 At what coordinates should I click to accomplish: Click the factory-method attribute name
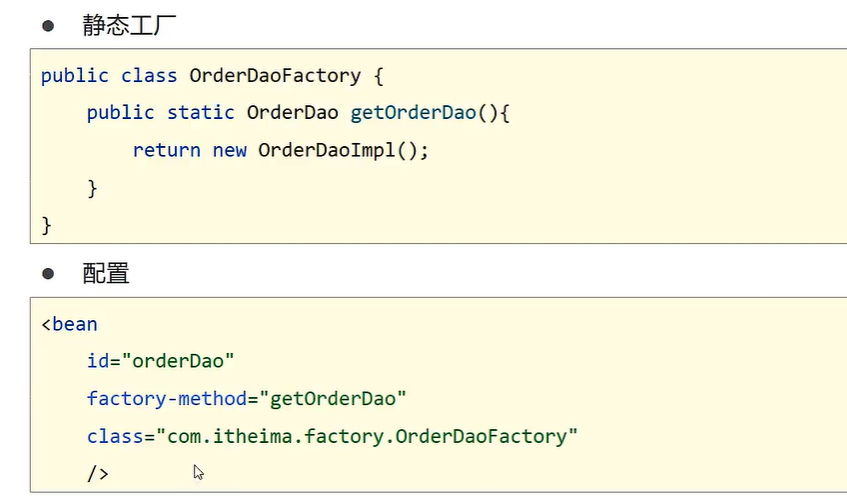click(166, 399)
